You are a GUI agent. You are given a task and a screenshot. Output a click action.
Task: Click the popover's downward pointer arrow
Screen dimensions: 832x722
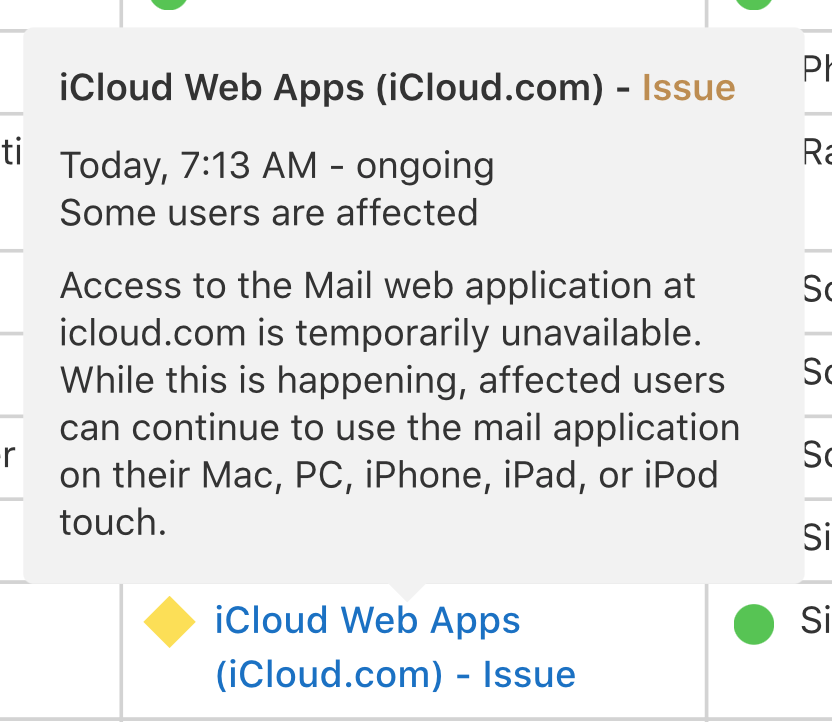(411, 591)
